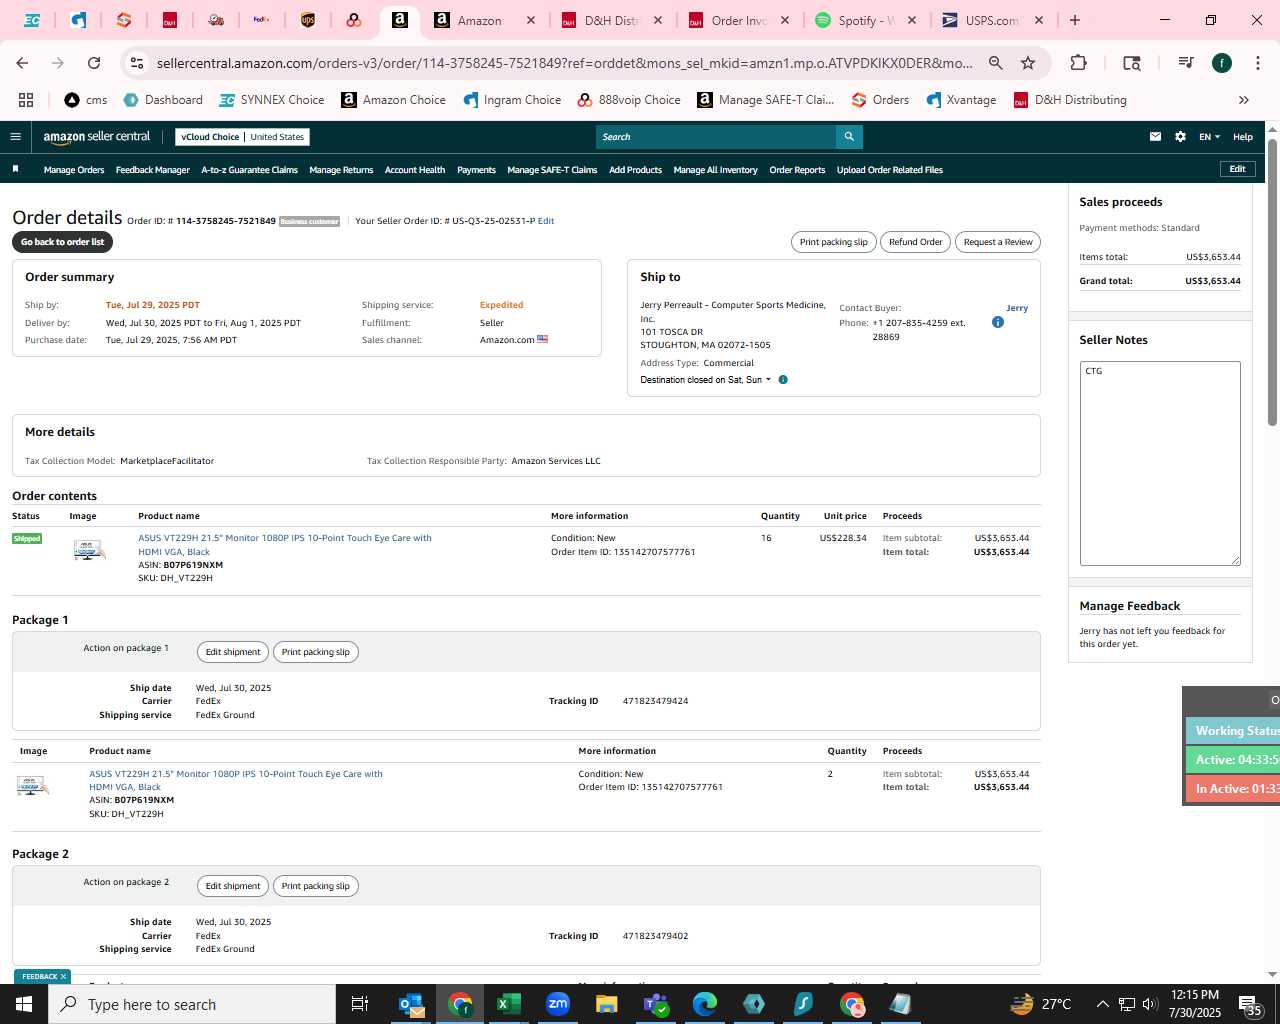
Task: Open Microsoft Edge from the taskbar
Action: (x=705, y=1004)
